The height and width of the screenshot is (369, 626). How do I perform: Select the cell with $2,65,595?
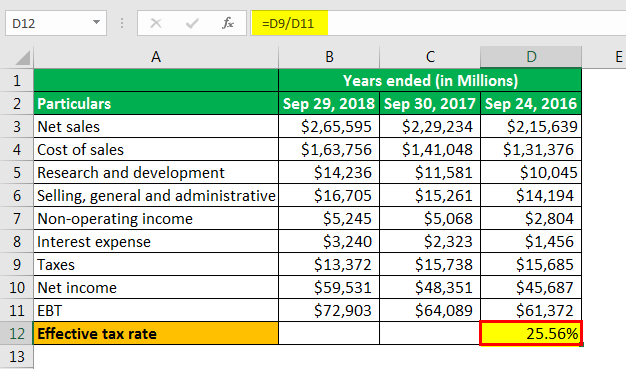point(329,127)
